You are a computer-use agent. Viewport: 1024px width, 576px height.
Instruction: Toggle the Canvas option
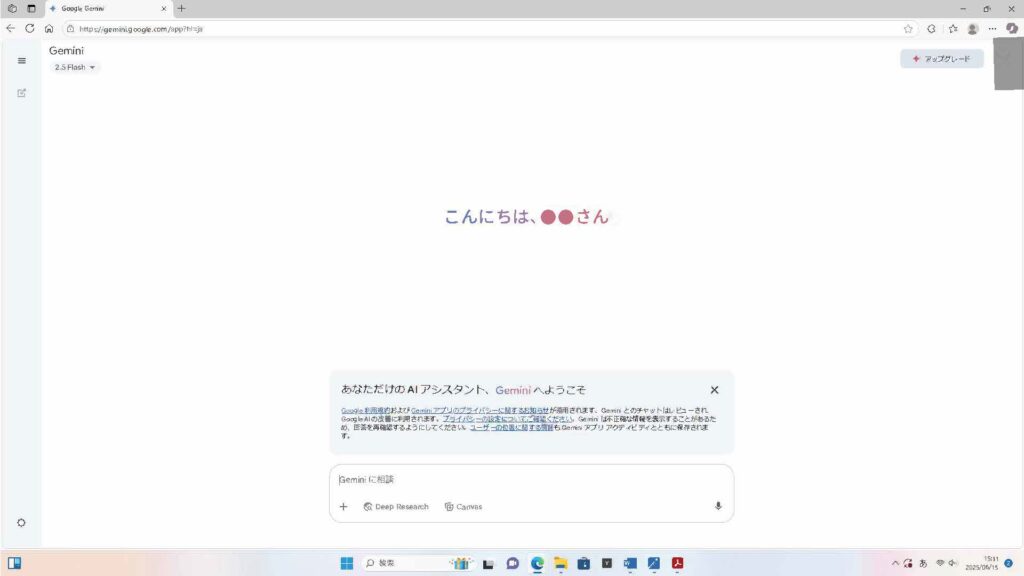coord(463,507)
